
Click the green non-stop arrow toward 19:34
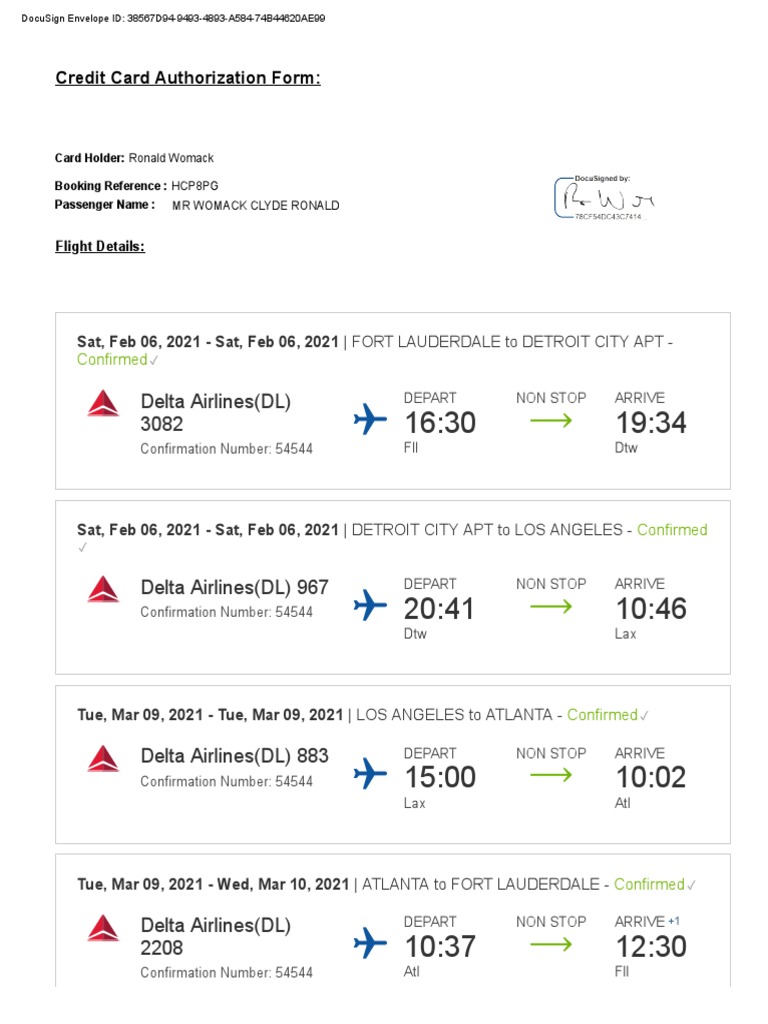[551, 421]
